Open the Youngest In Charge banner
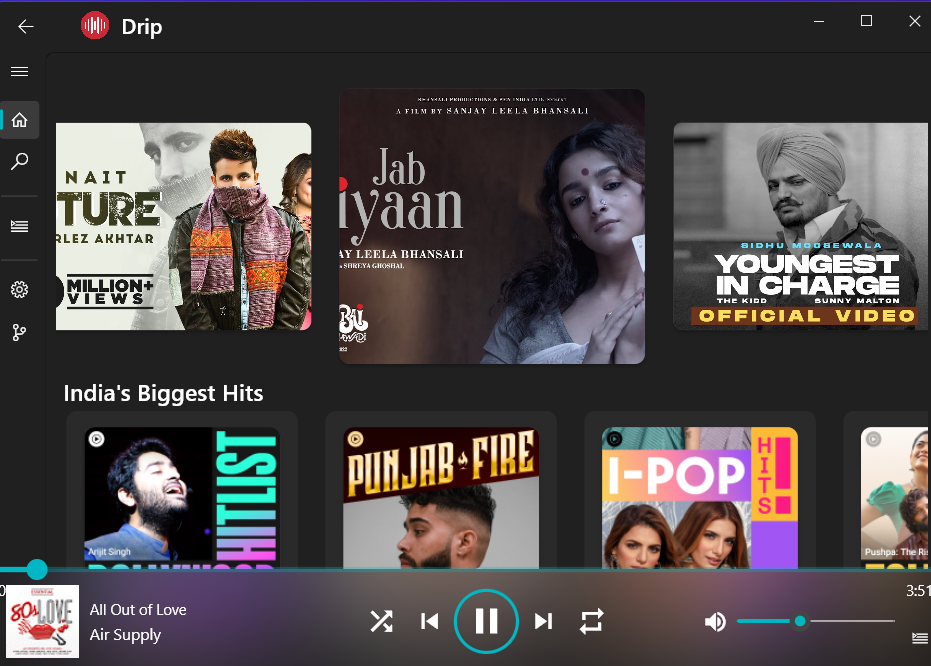931x666 pixels. (802, 226)
